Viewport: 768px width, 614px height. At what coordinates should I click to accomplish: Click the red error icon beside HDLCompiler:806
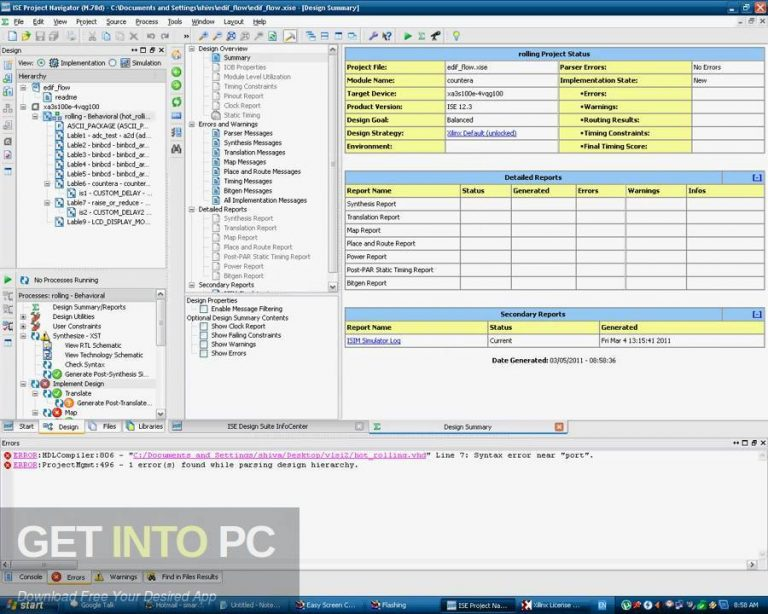click(7, 455)
